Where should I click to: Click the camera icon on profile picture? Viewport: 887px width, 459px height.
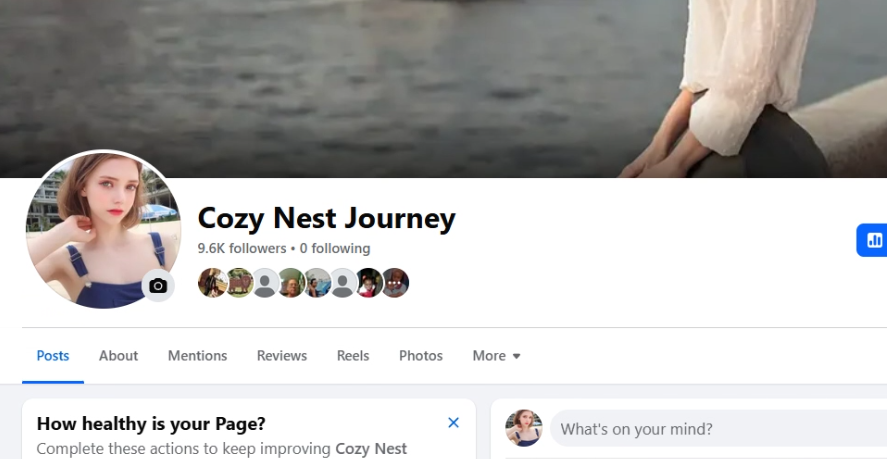click(x=158, y=286)
